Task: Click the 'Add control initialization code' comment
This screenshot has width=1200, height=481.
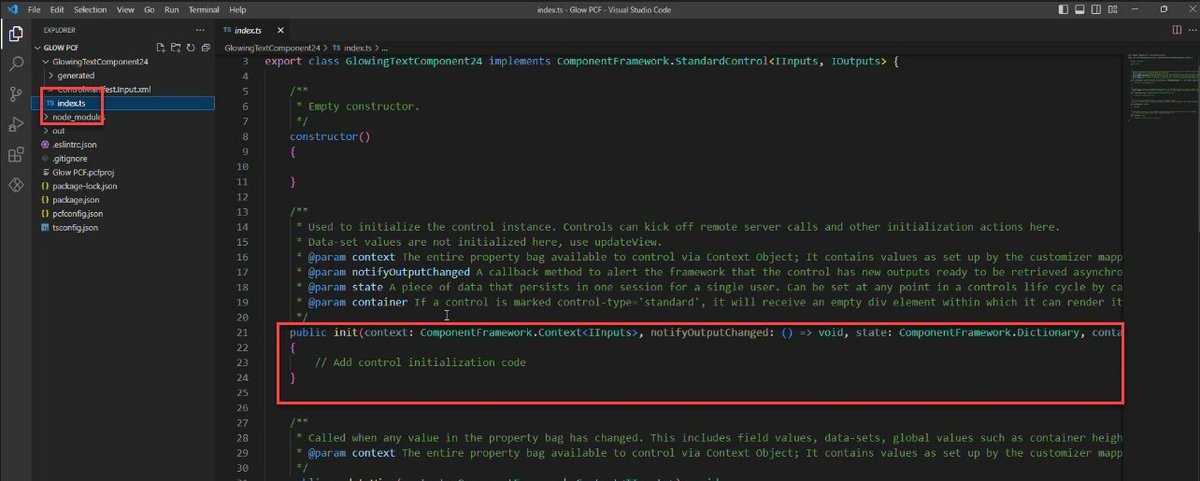Action: pyautogui.click(x=420, y=362)
